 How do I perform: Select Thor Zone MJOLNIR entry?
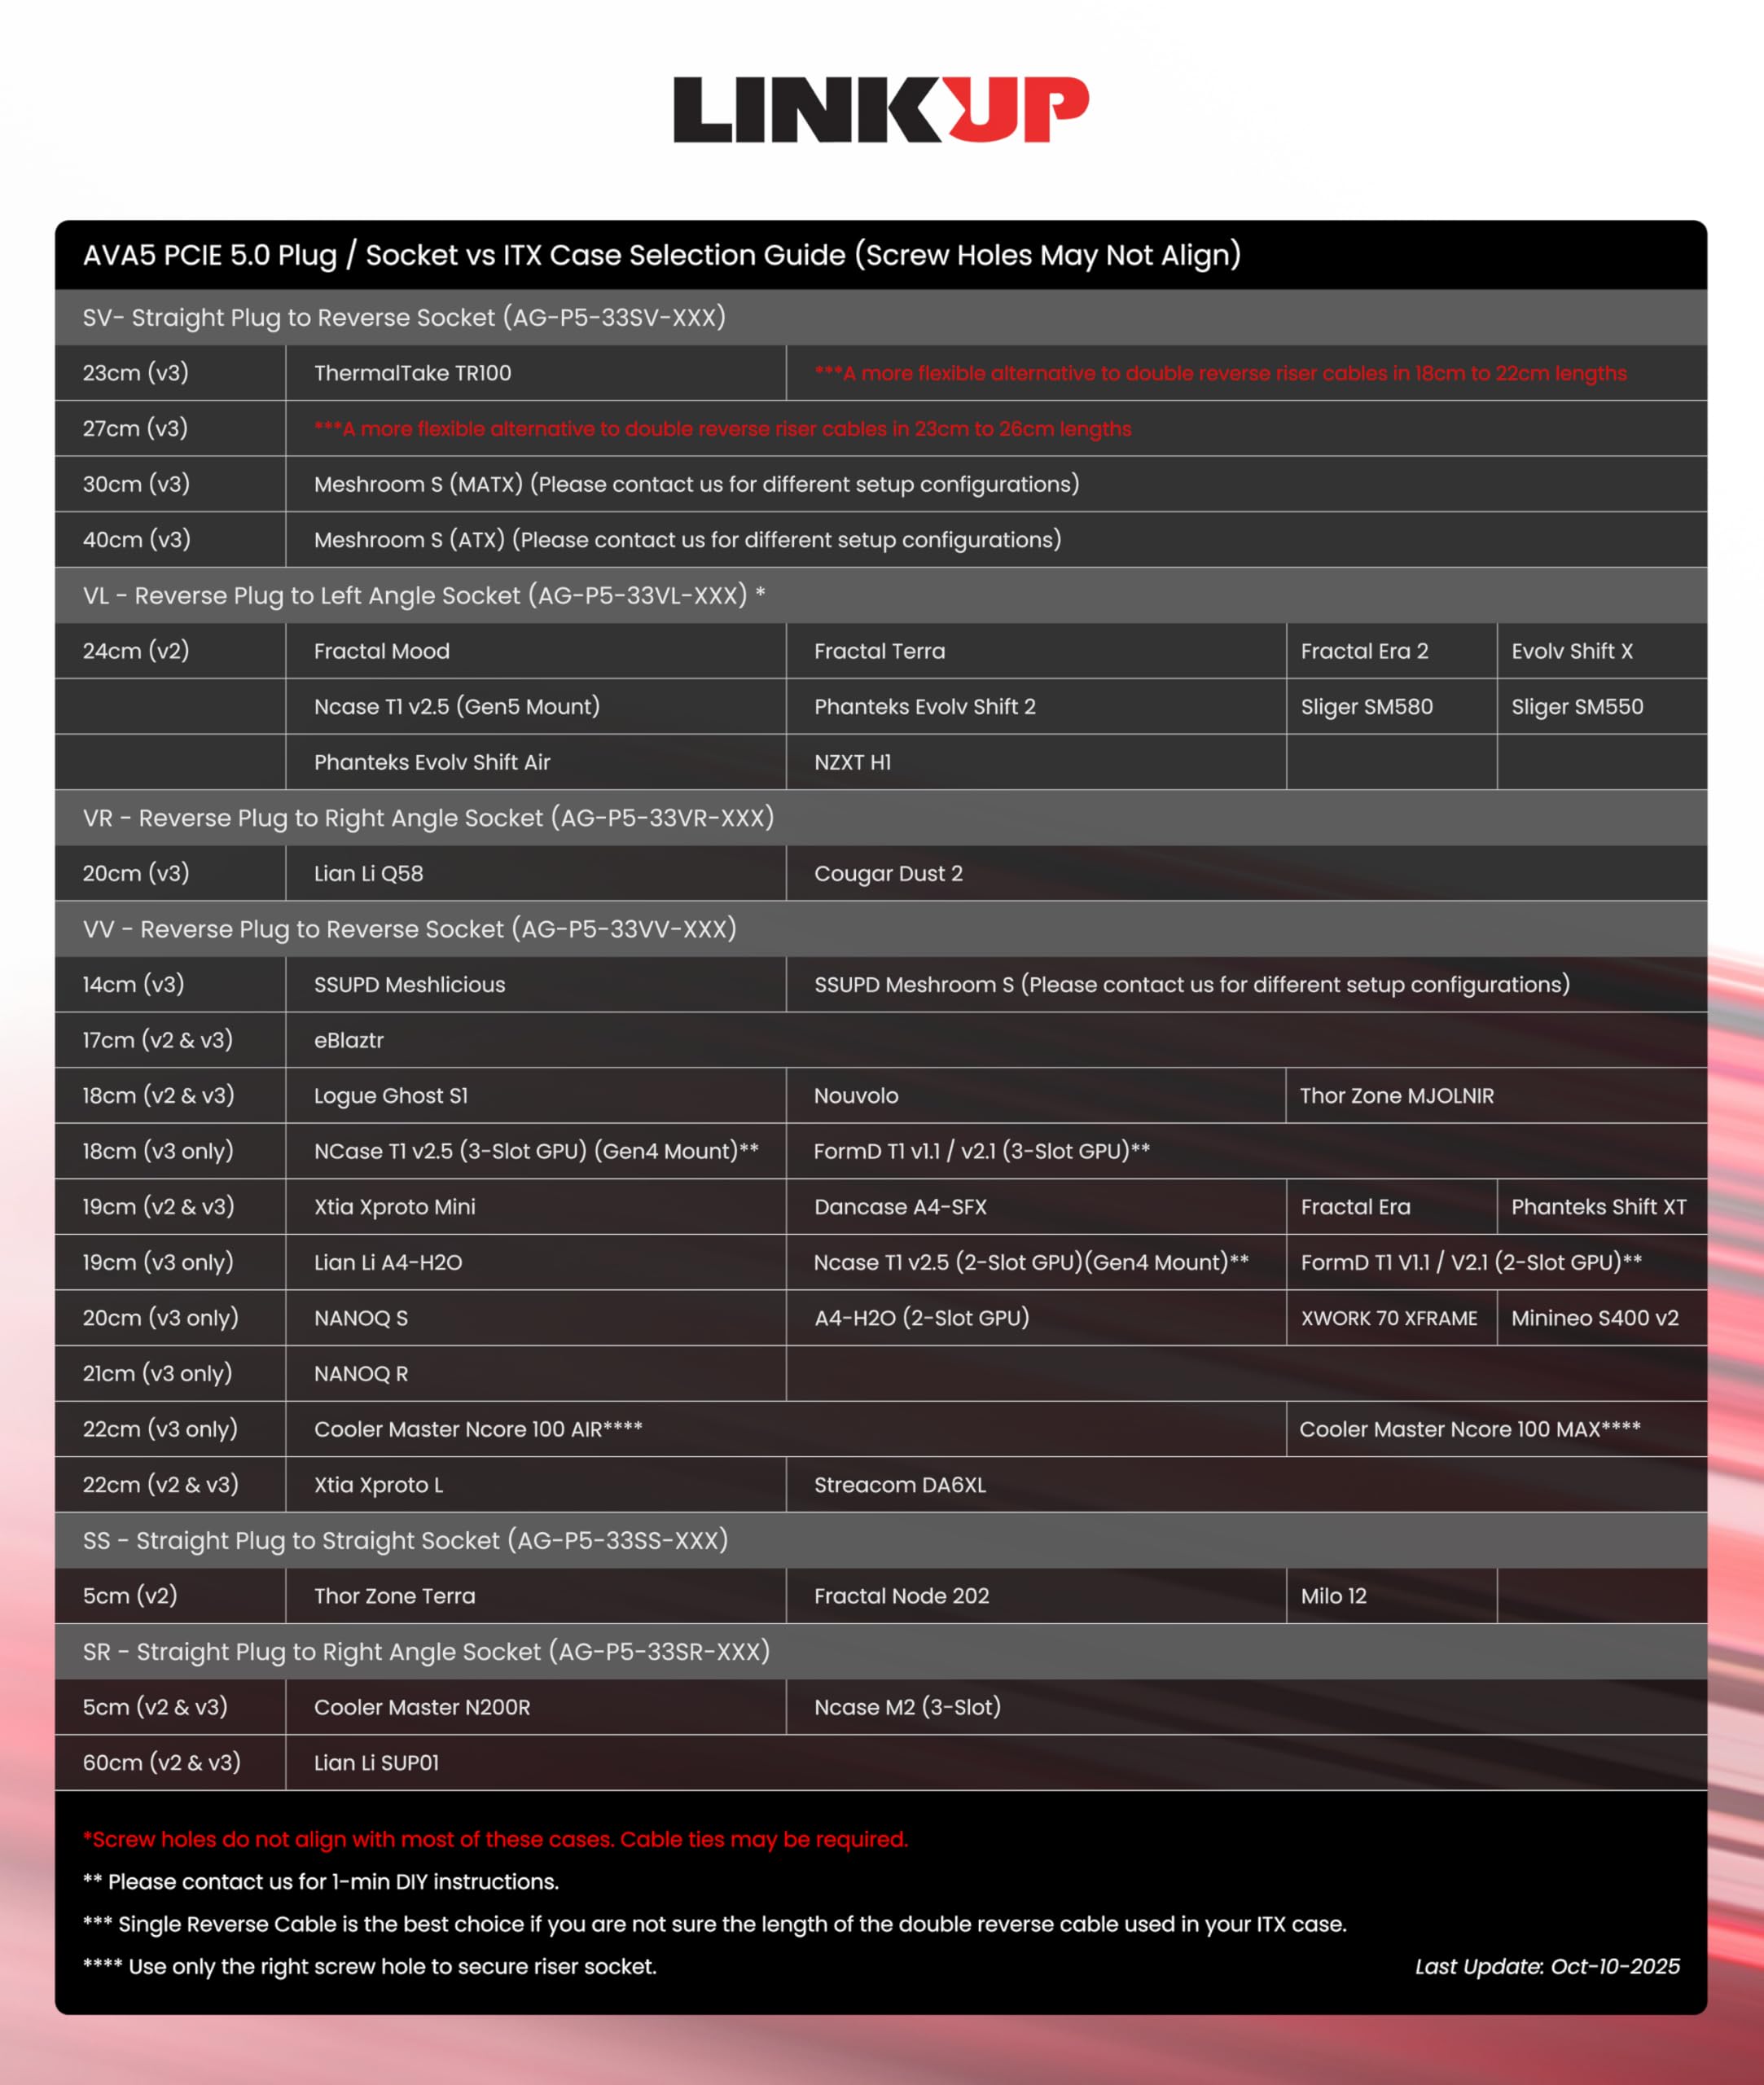click(x=1396, y=1096)
